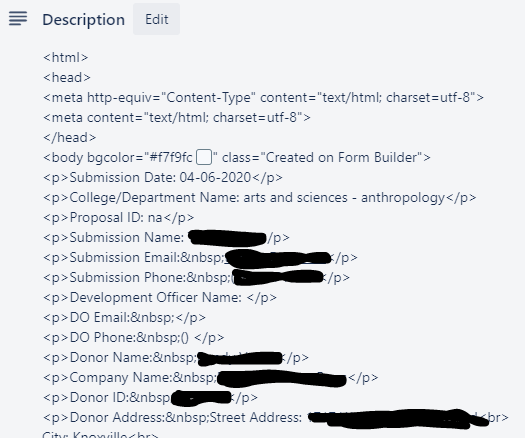Click the #f7f9fc color swatch box
The image size is (525, 438).
coord(204,157)
